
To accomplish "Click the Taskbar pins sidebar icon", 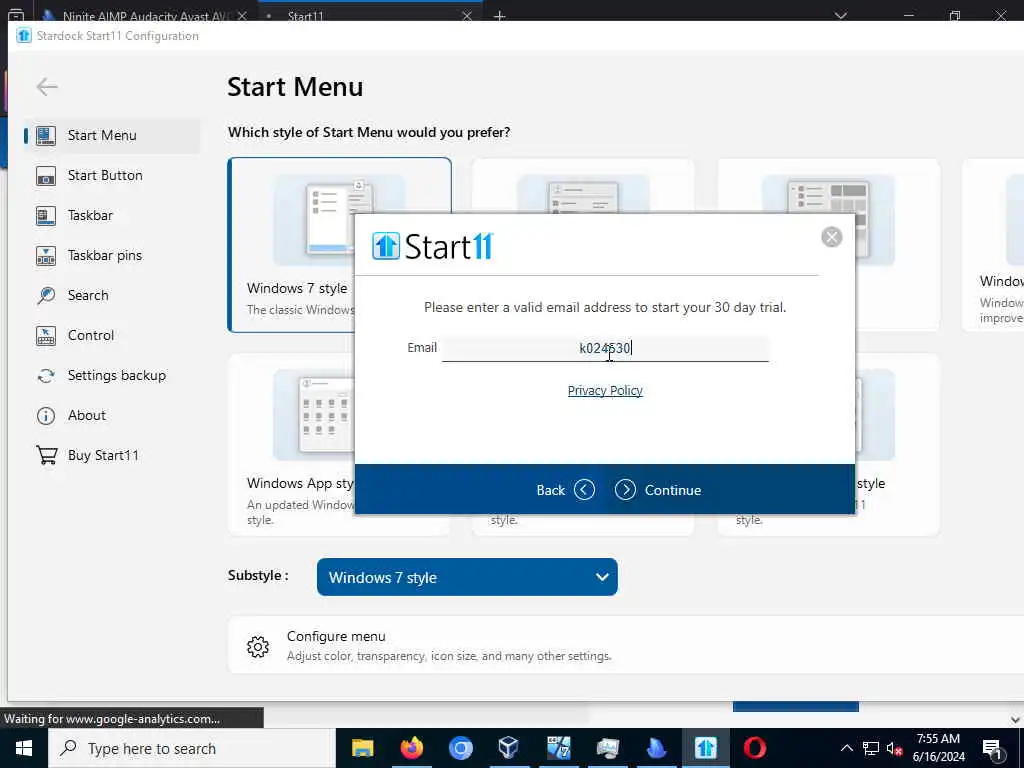I will [46, 255].
